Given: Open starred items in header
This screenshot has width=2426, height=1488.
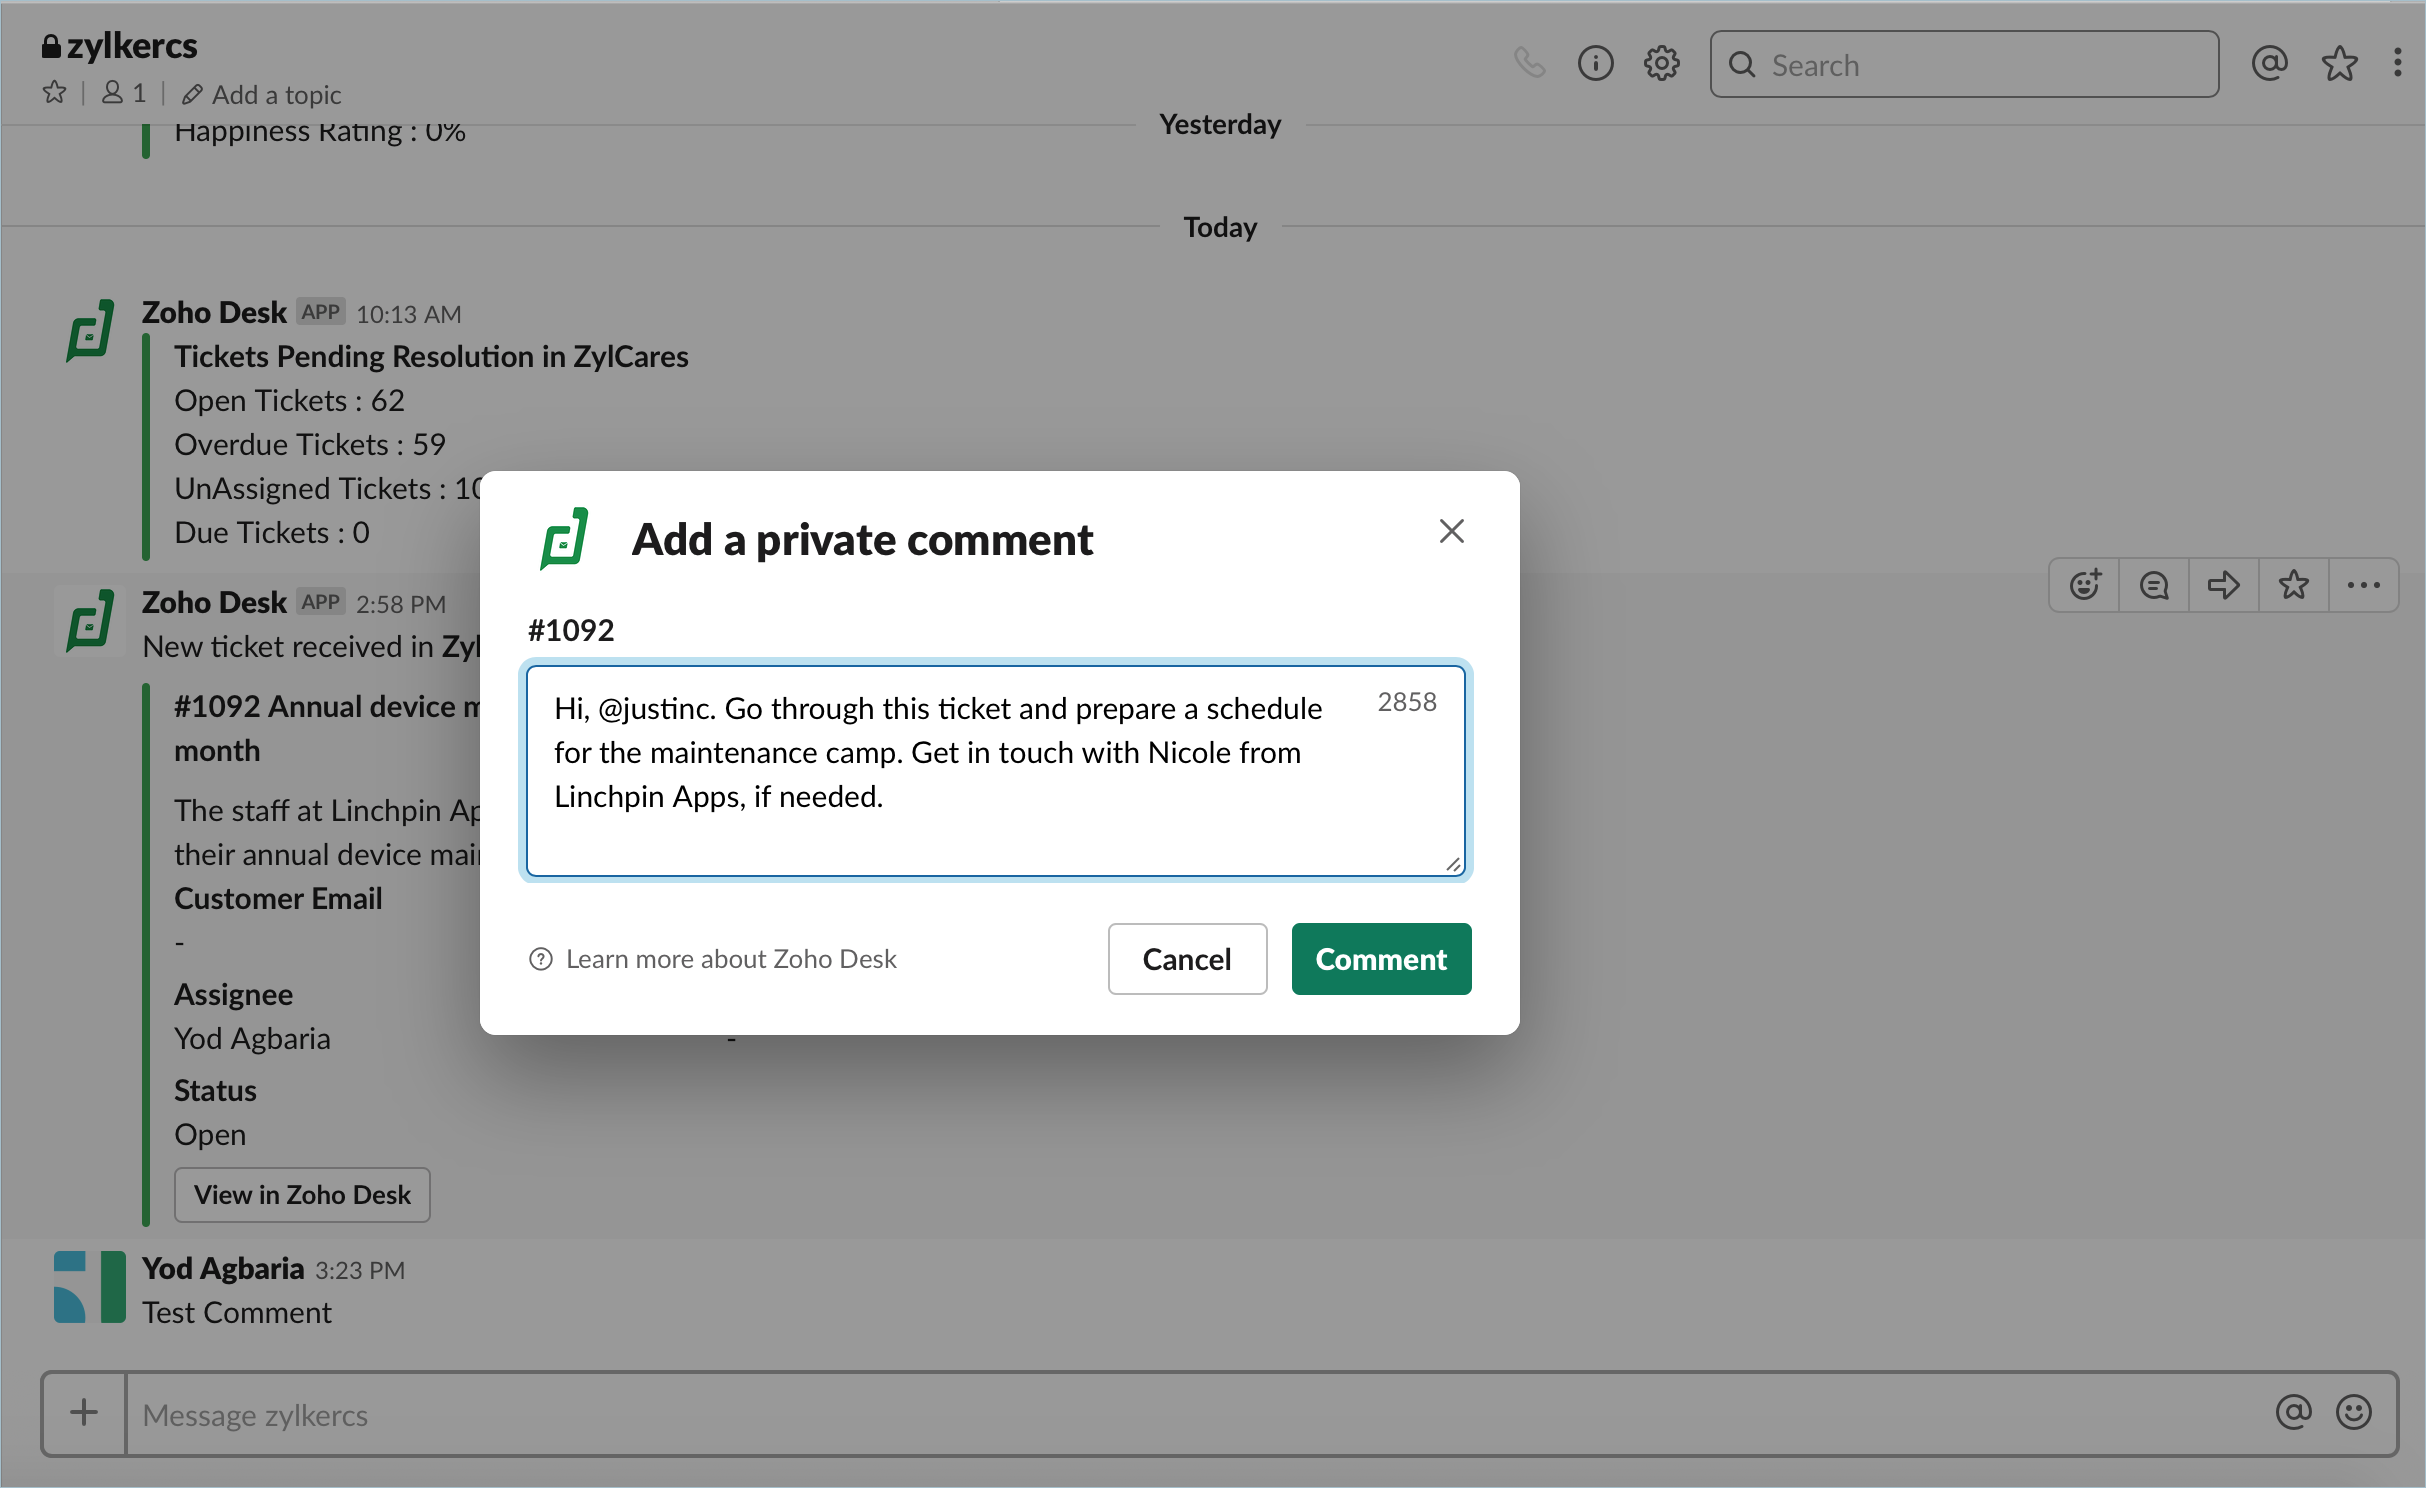Looking at the screenshot, I should (x=2339, y=64).
